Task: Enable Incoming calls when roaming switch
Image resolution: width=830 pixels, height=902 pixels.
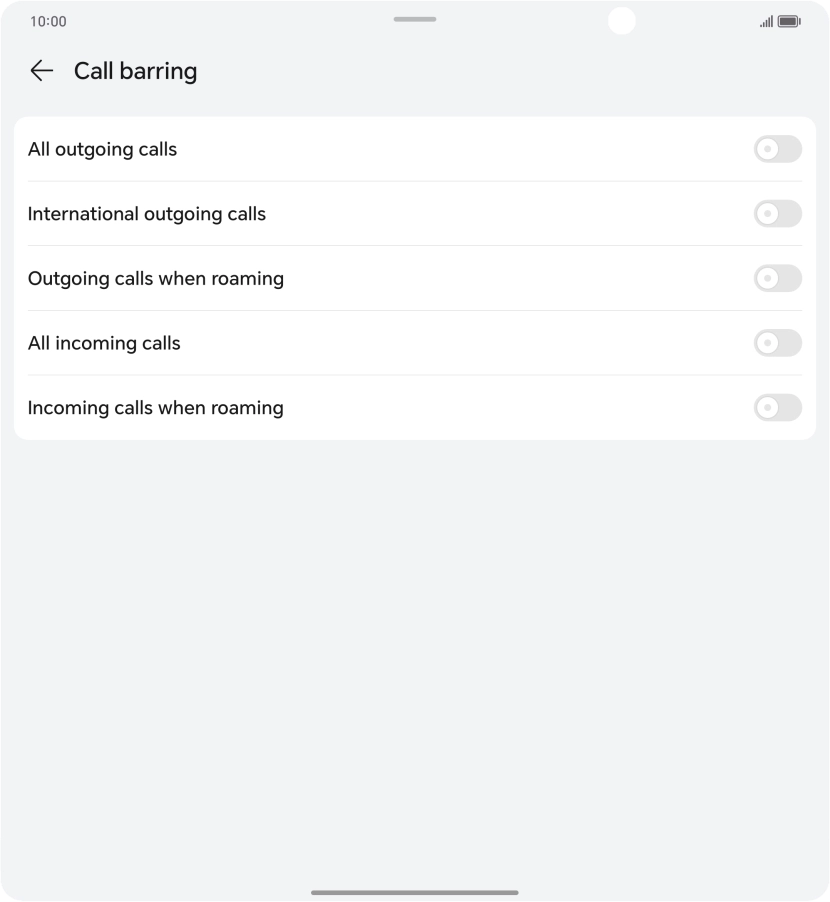Action: [x=777, y=408]
